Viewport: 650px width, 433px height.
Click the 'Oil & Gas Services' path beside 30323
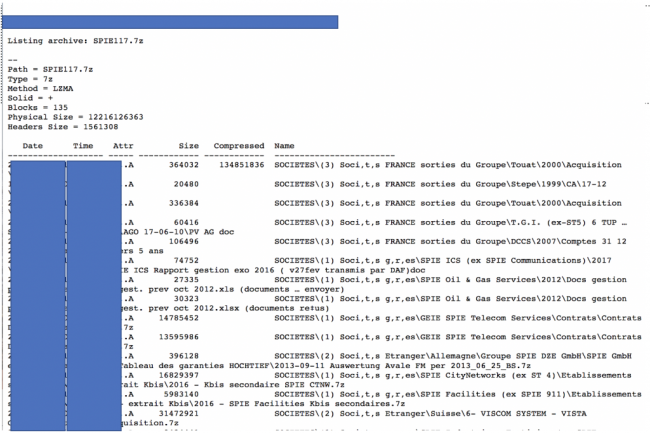tap(450, 298)
